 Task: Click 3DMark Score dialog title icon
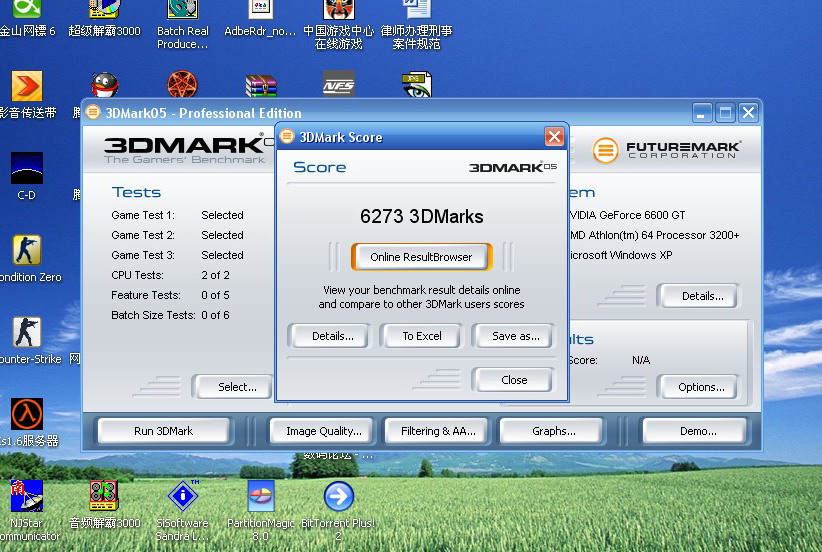coord(287,137)
